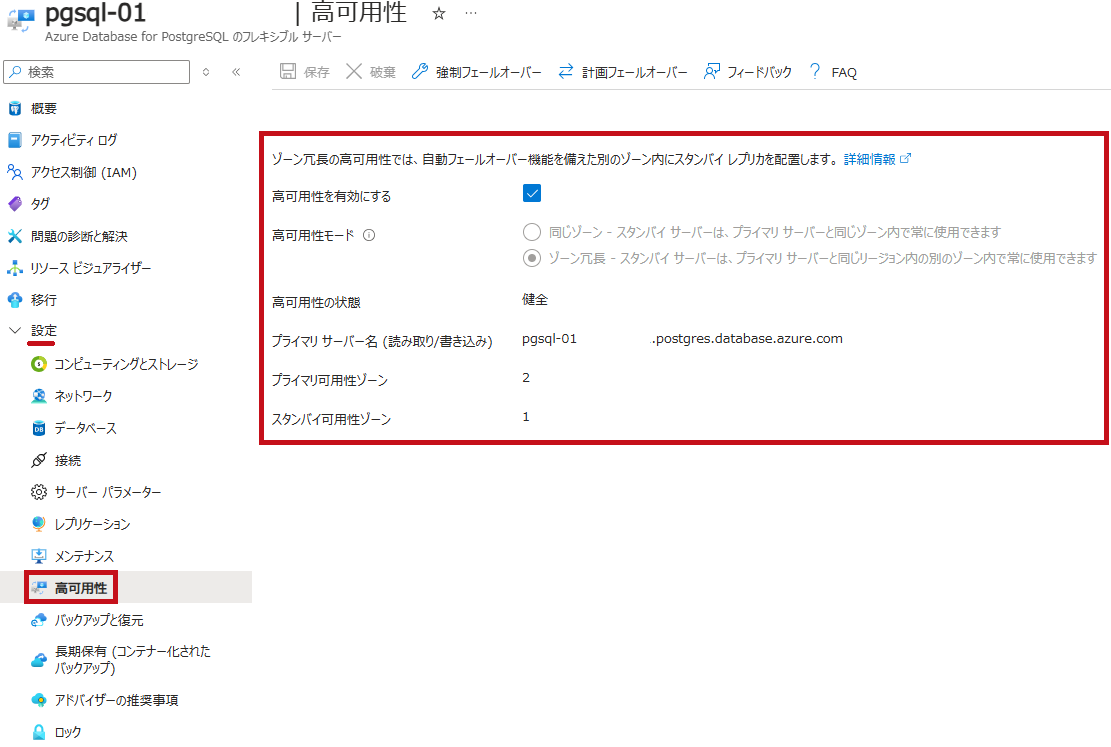This screenshot has width=1111, height=747.
Task: Click サーバー パラメーター gear icon
Action: tap(39, 492)
